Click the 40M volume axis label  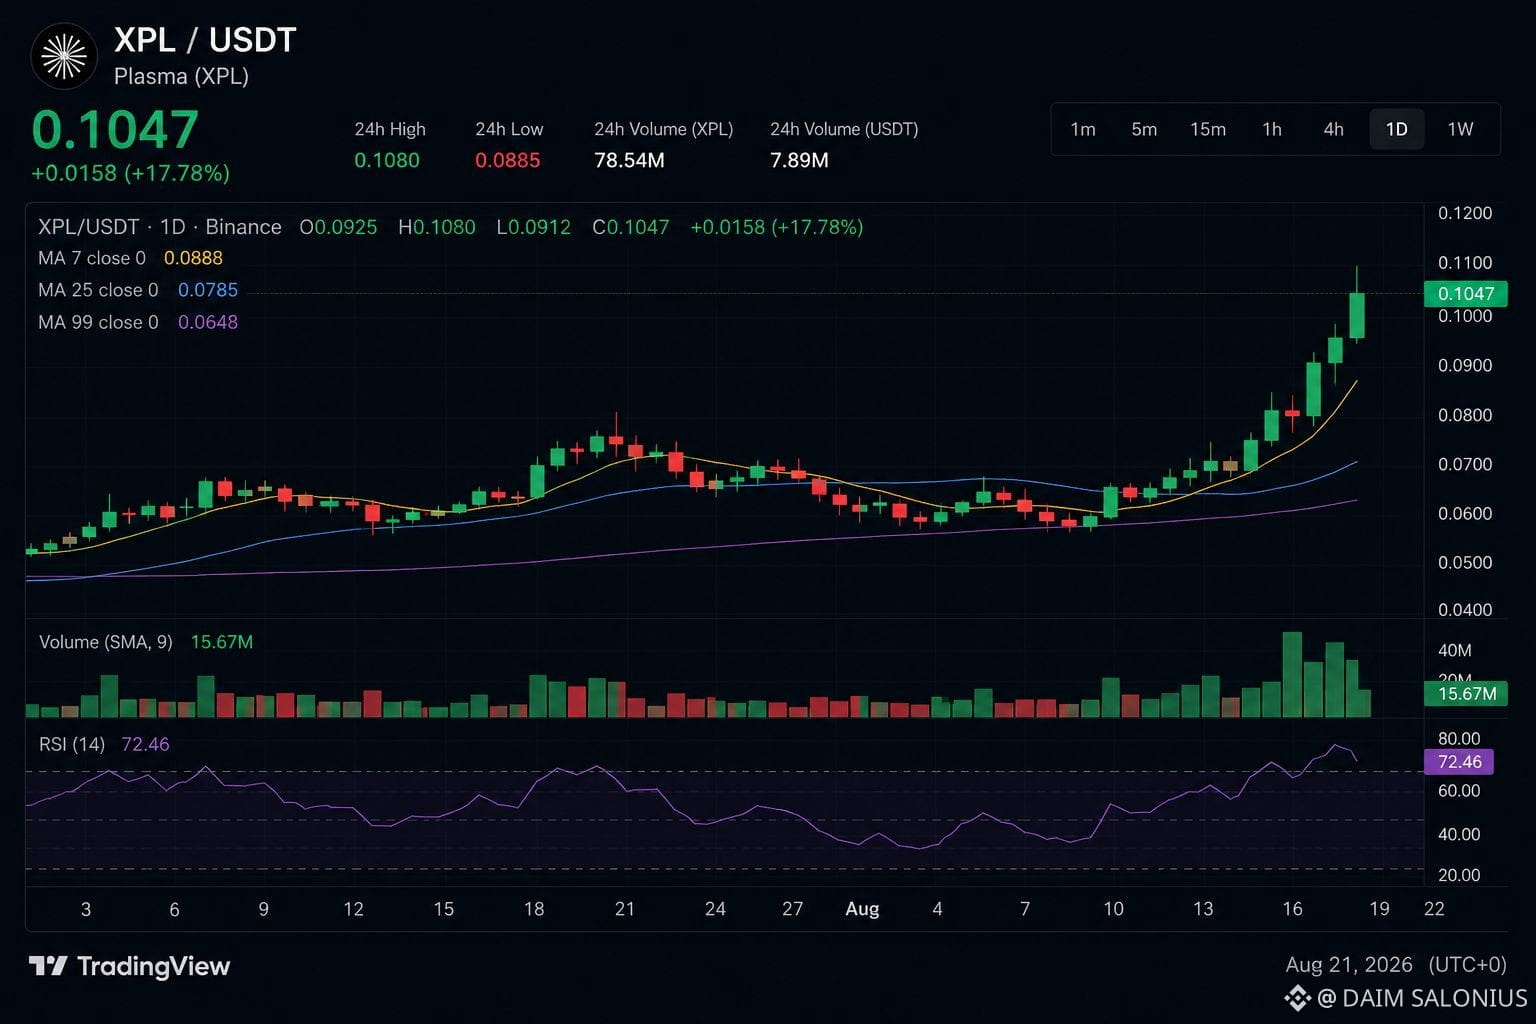1454,650
